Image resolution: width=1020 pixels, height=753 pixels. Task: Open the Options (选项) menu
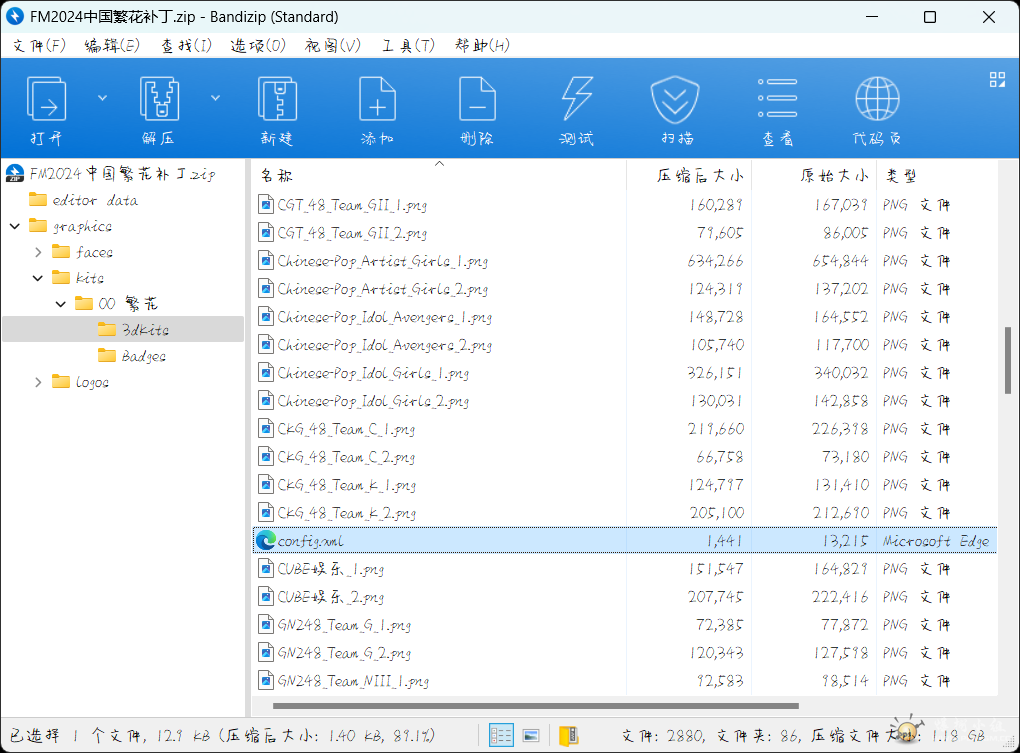tap(258, 46)
